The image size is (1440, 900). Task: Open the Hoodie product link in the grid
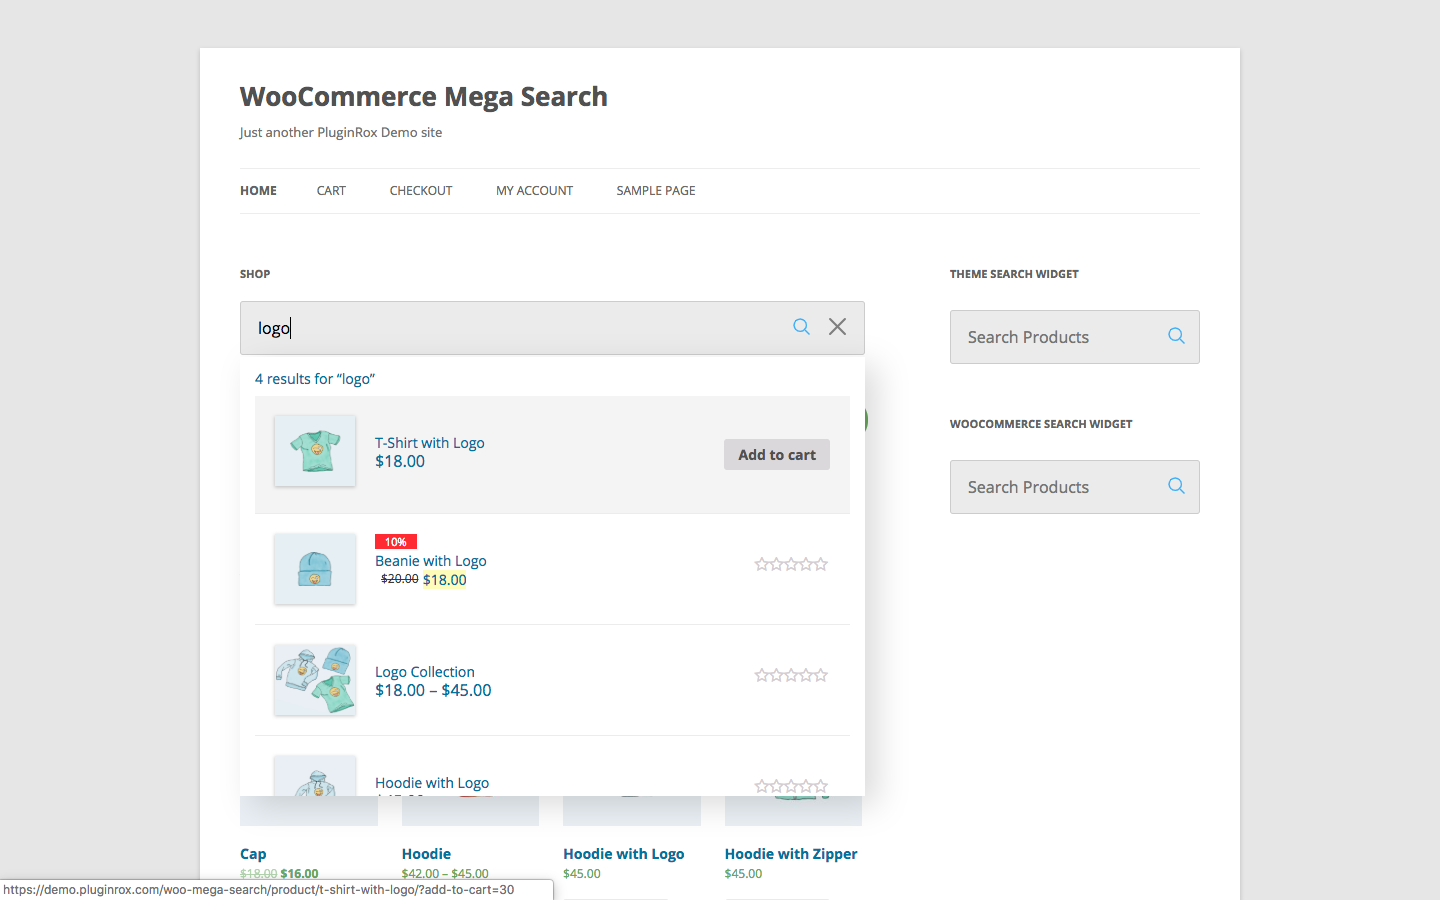(426, 854)
